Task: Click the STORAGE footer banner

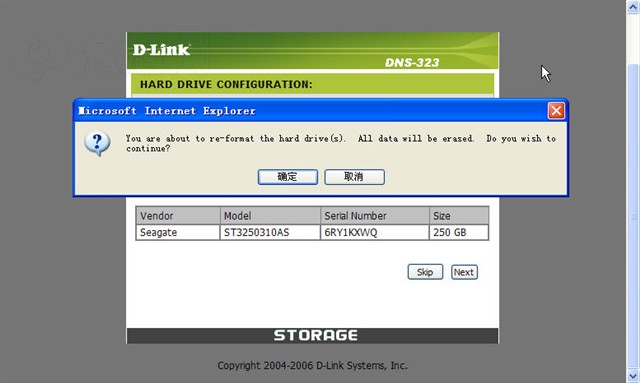Action: click(x=312, y=335)
